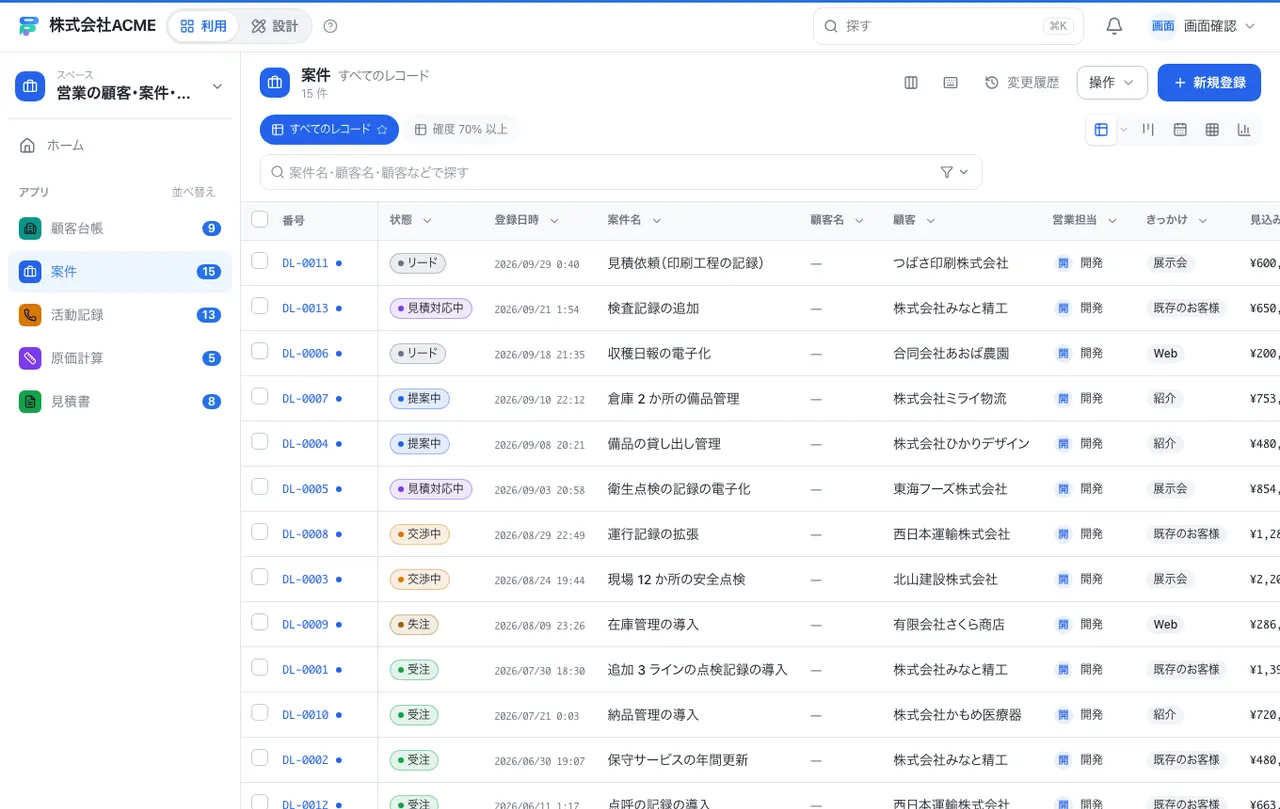Screen dimensions: 1280x809
Task: Switch to the chart view
Action: (1244, 129)
